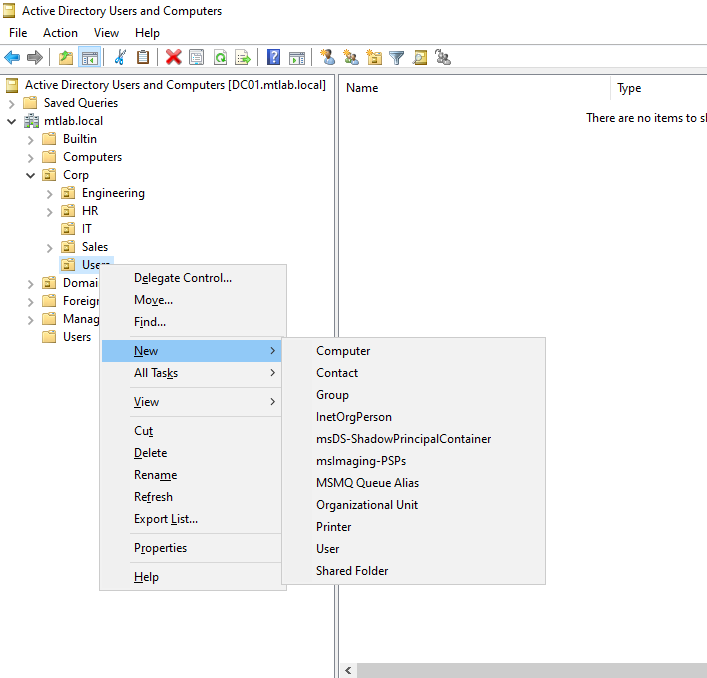Collapse the Corp organizational unit
Image resolution: width=707 pixels, height=678 pixels.
point(30,175)
